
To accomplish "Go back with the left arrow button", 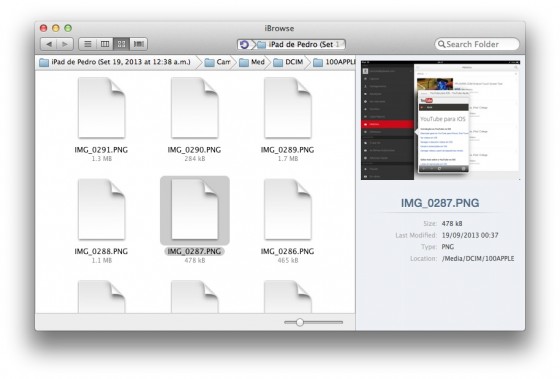I will [49, 44].
